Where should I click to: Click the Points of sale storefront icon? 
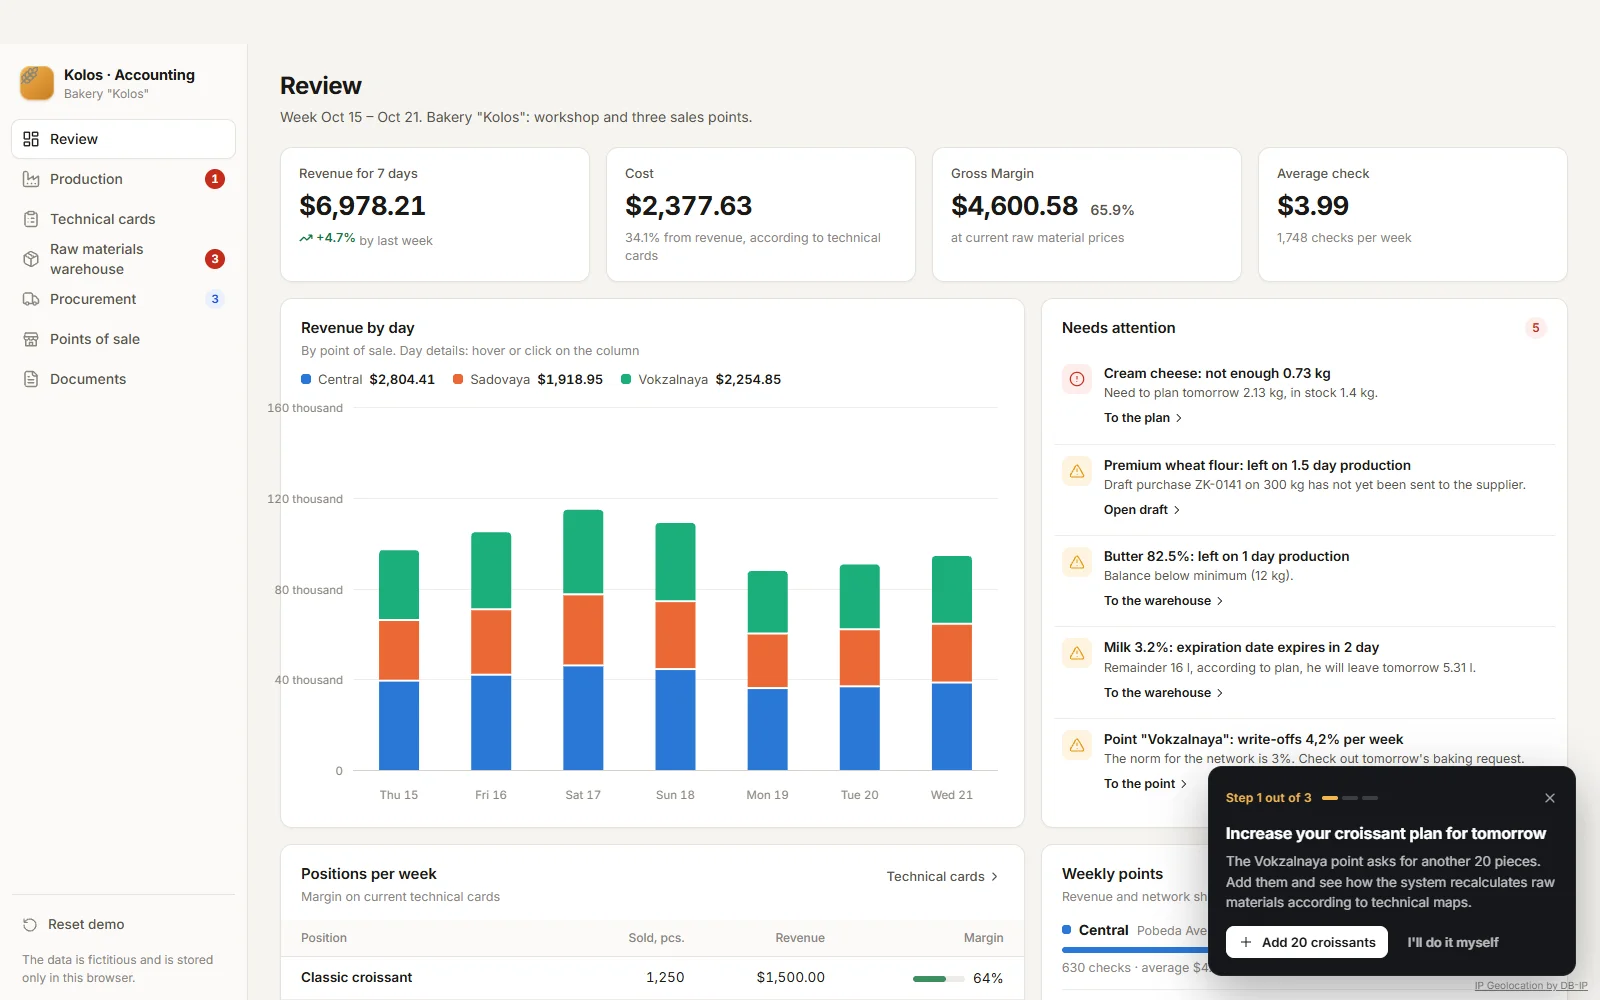31,339
